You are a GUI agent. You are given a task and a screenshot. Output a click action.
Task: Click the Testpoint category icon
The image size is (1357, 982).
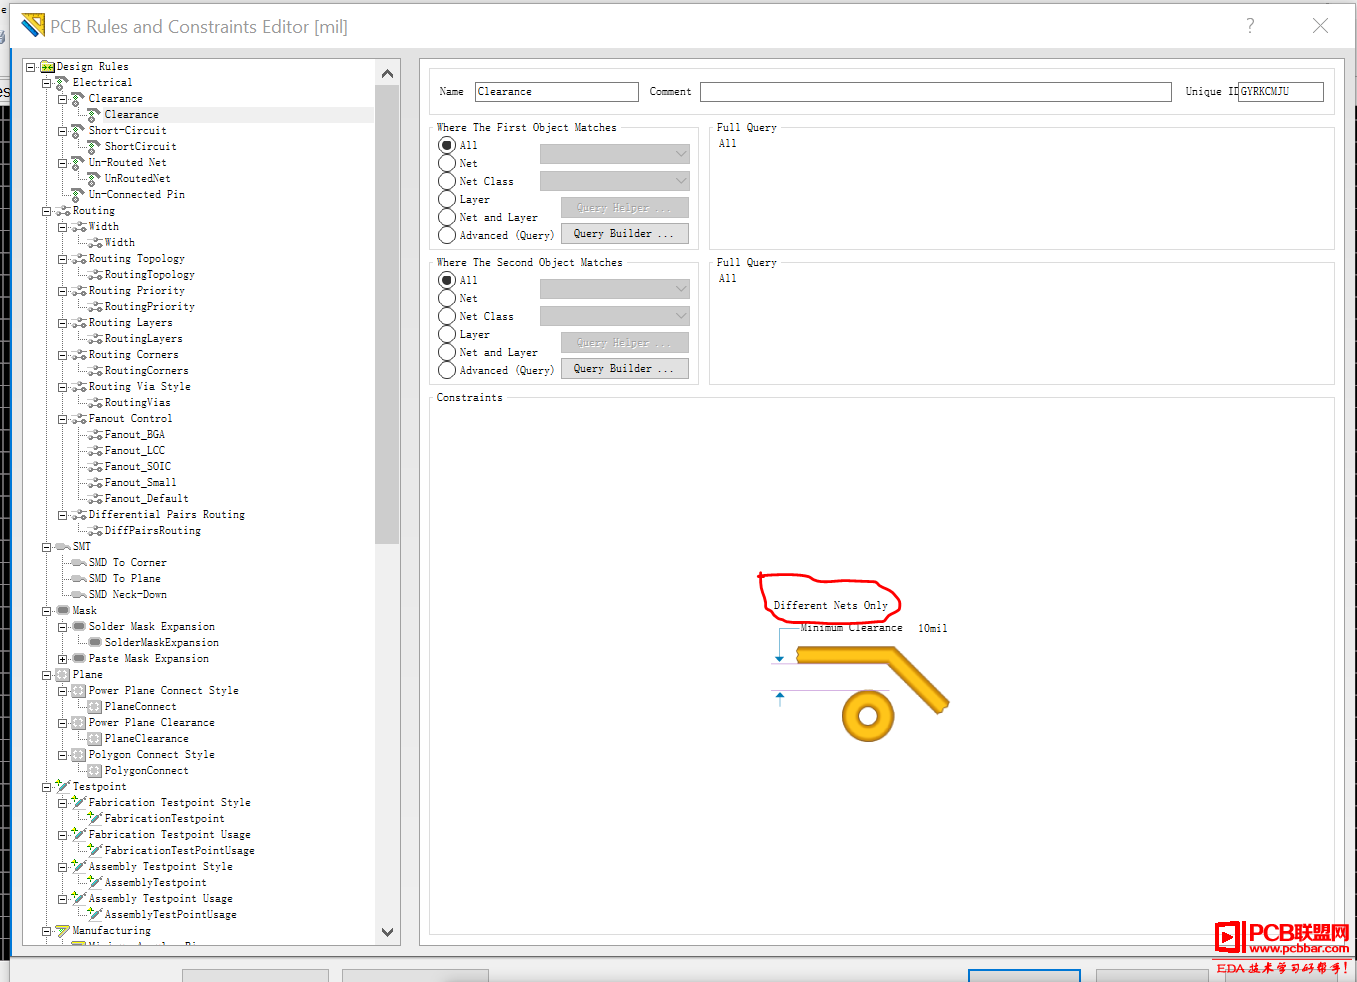62,786
